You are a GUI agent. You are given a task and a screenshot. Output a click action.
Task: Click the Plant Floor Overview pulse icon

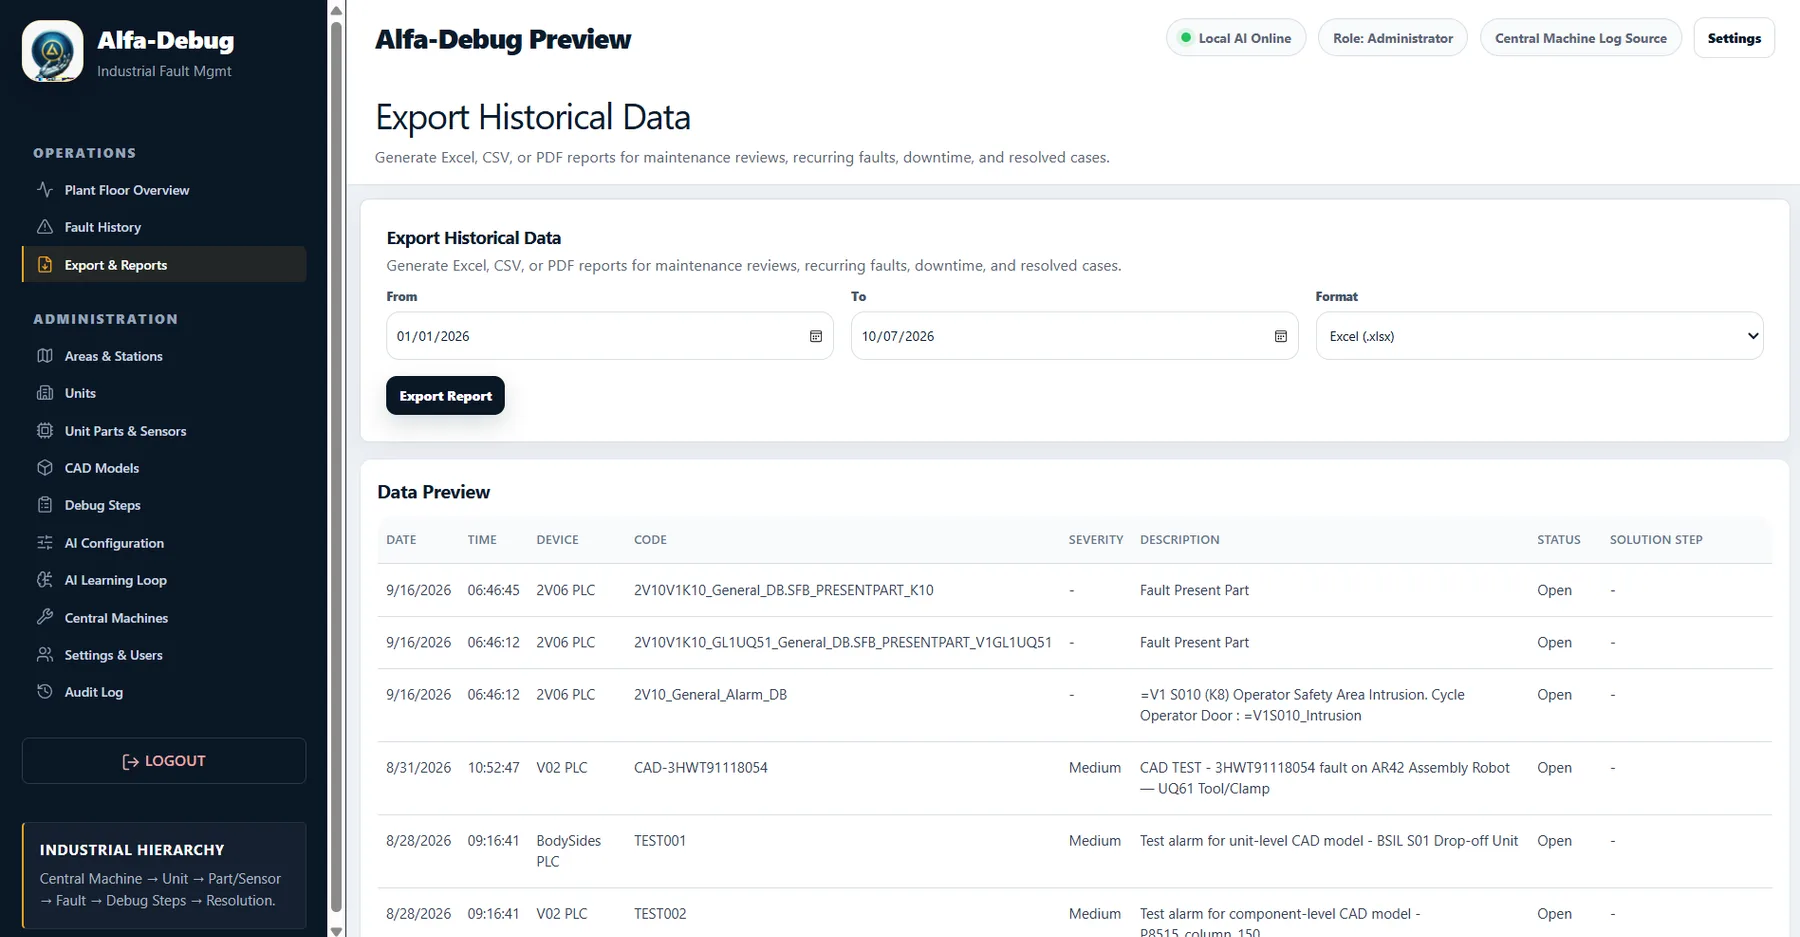[x=45, y=189]
